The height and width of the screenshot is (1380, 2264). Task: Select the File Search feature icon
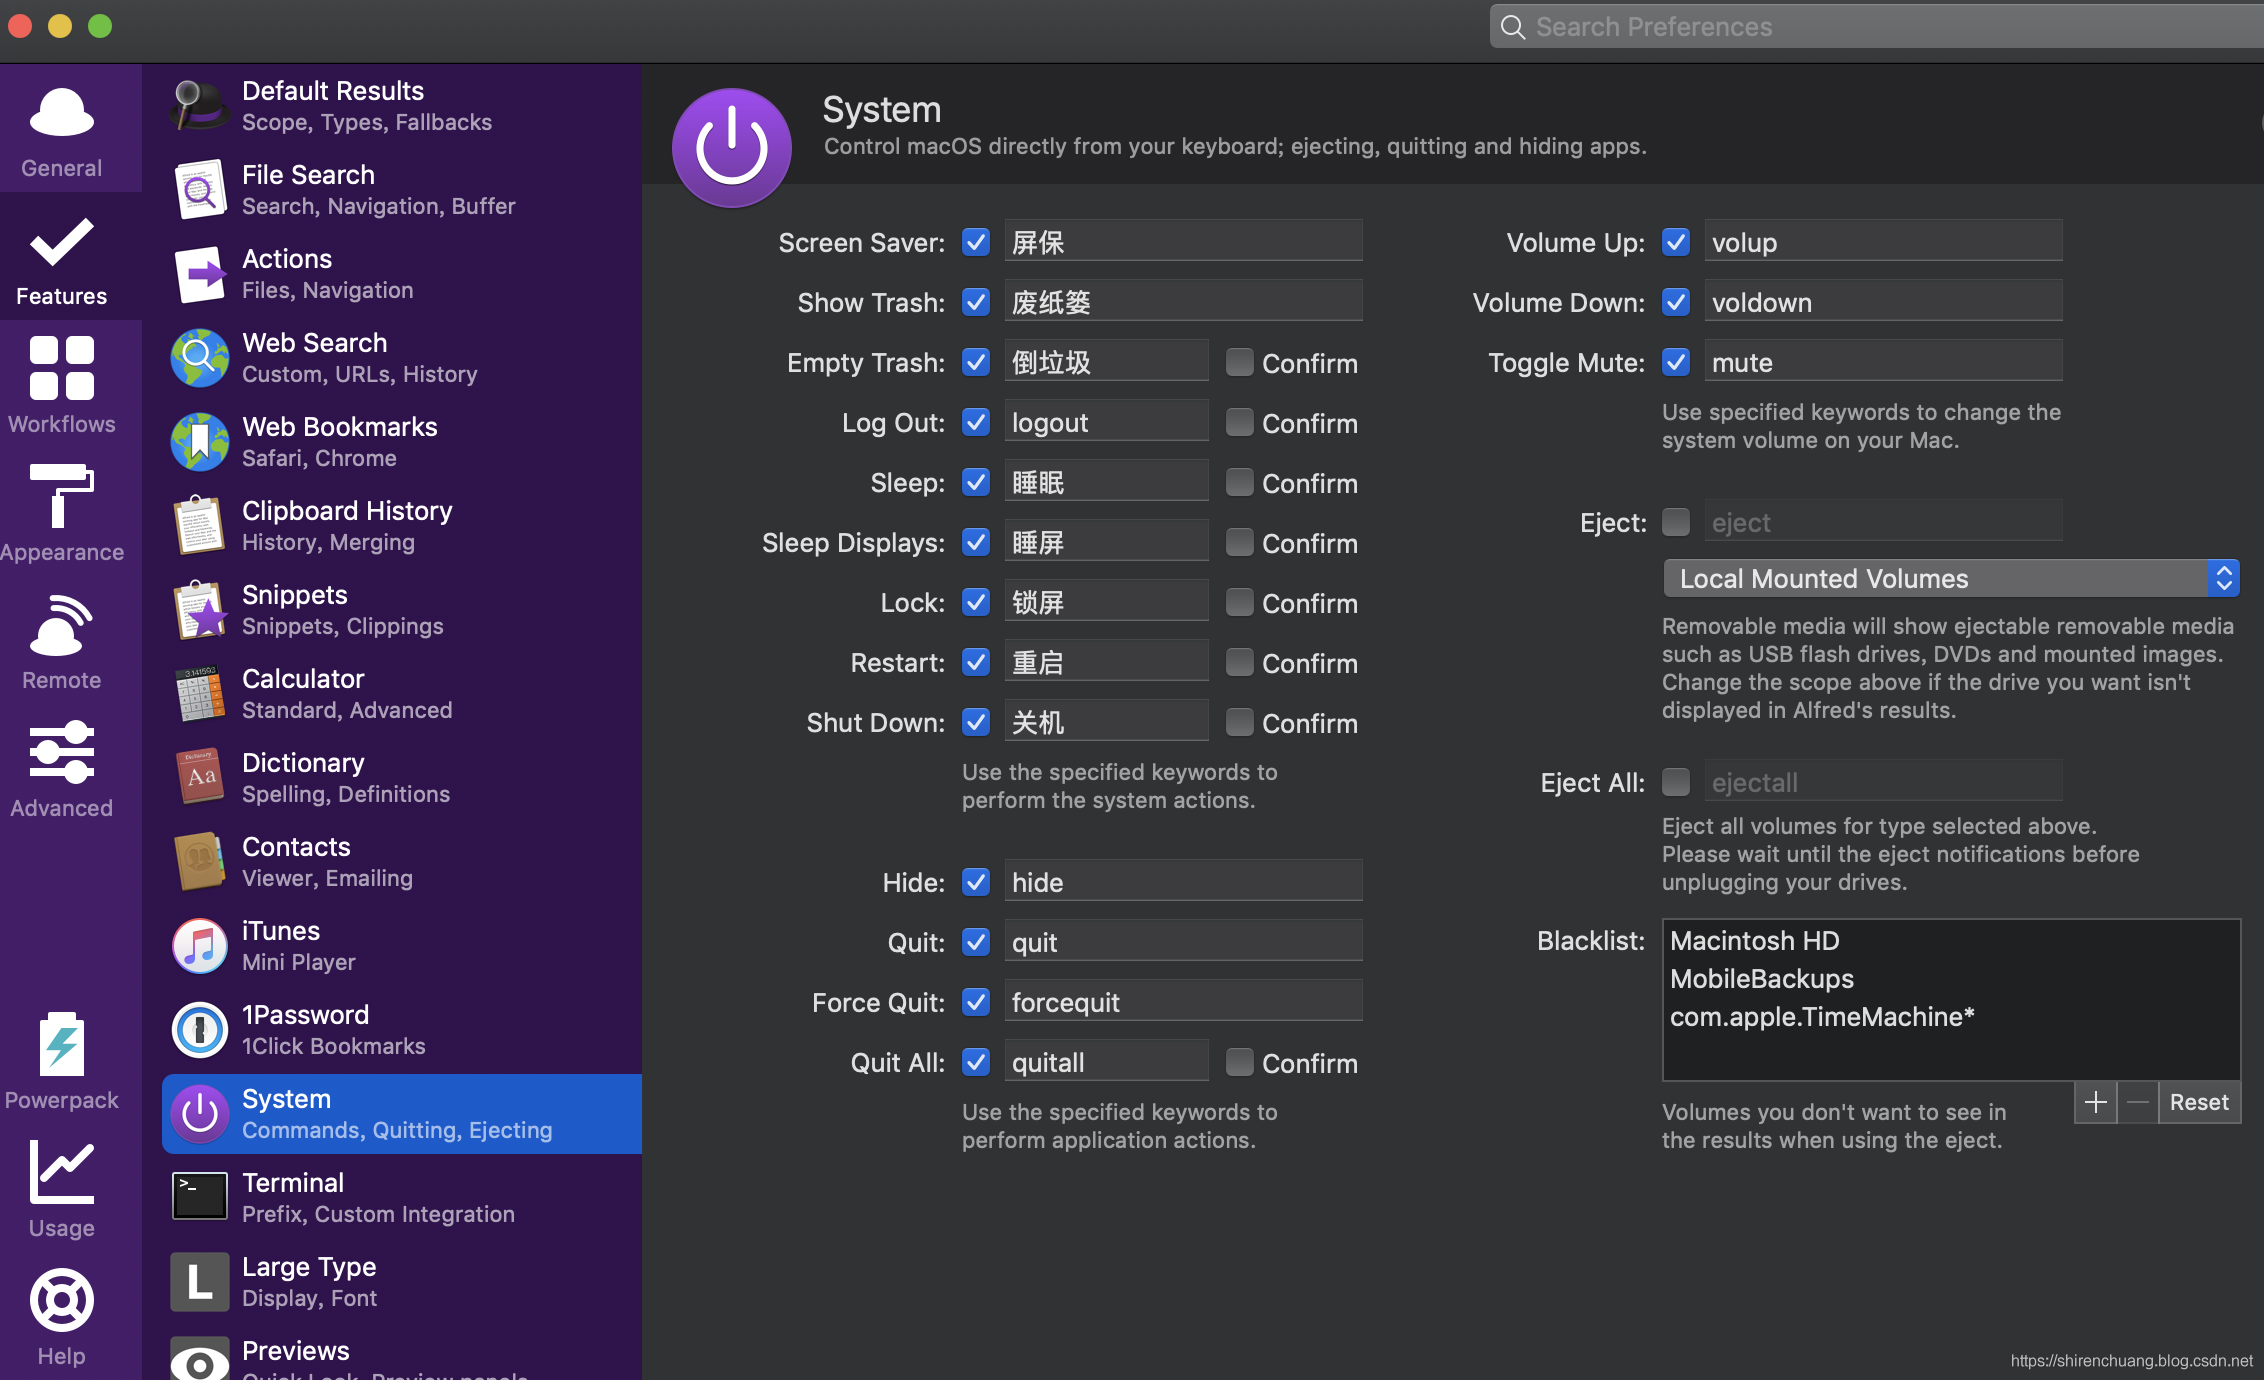click(x=200, y=190)
